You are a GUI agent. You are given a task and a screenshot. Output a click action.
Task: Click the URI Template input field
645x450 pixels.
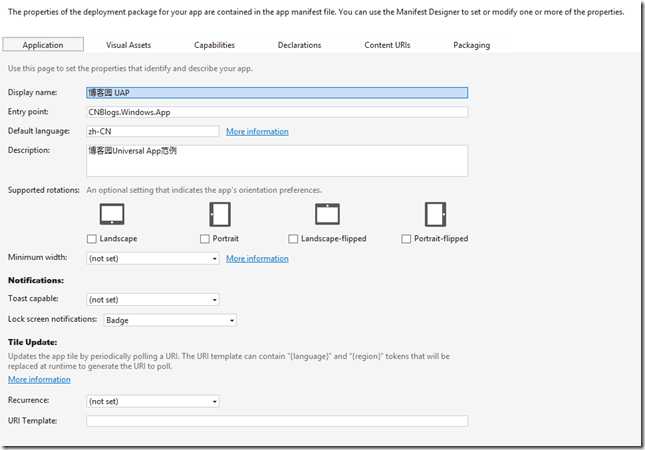[x=277, y=421]
